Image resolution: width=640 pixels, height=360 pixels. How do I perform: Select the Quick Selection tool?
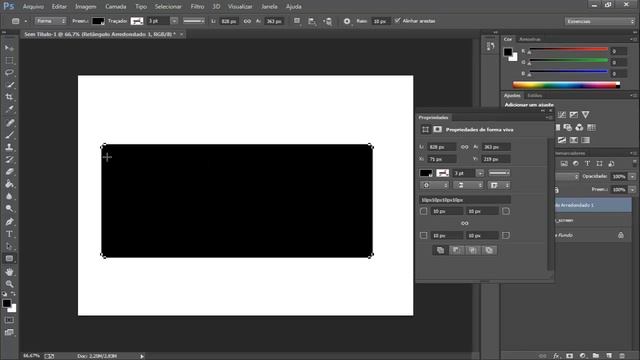9,85
